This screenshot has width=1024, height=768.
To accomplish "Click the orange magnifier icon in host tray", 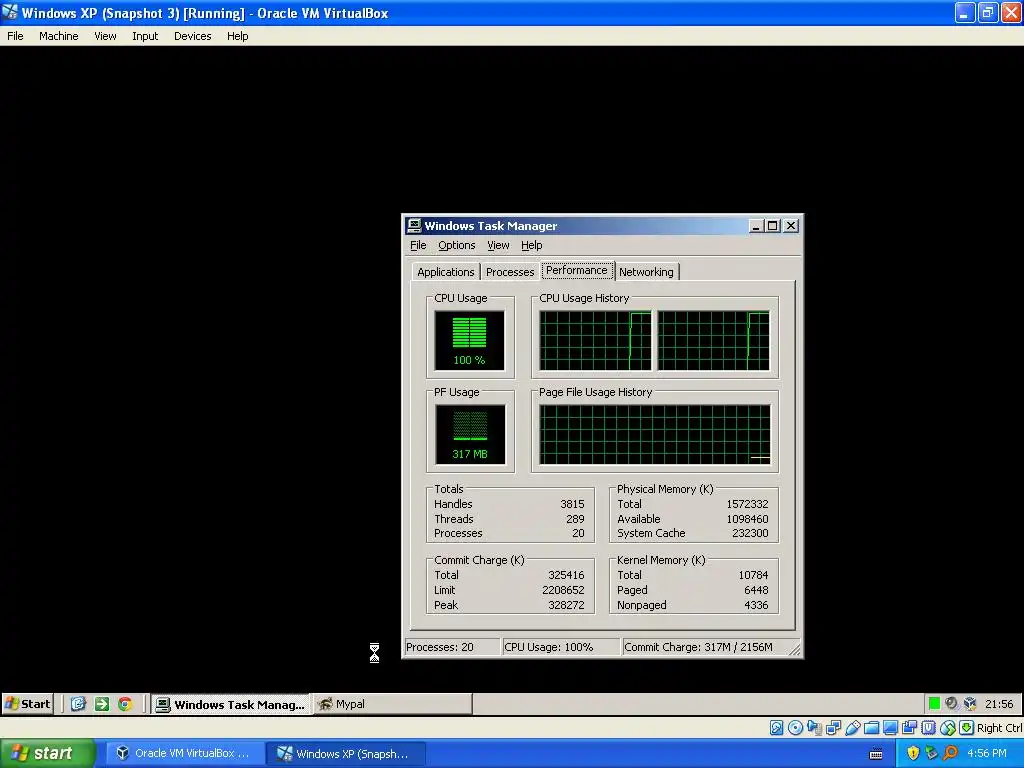I will 950,753.
